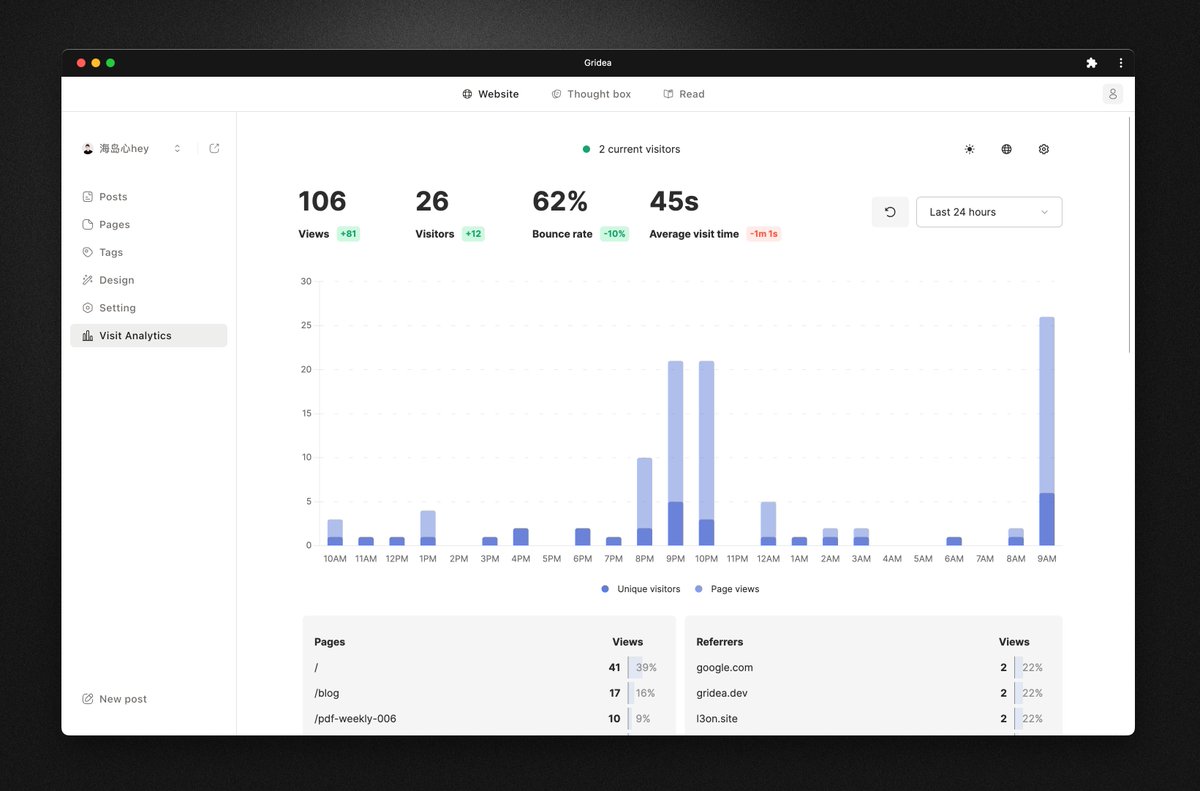Switch to the Thought box tab
This screenshot has height=791, width=1200.
point(591,94)
